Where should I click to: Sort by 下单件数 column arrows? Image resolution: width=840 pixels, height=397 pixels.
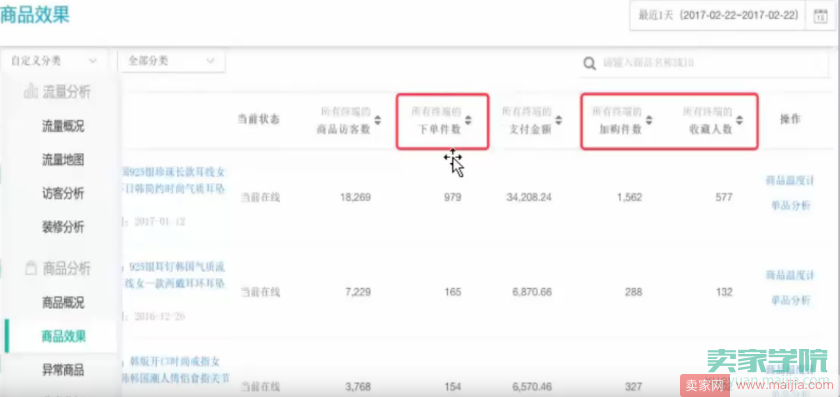(468, 120)
